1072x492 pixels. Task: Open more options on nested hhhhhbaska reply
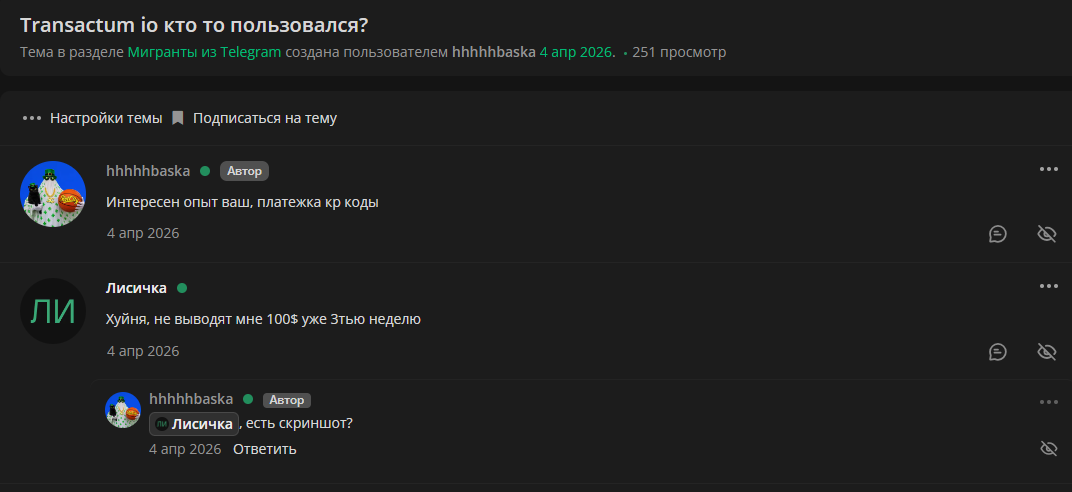1048,402
